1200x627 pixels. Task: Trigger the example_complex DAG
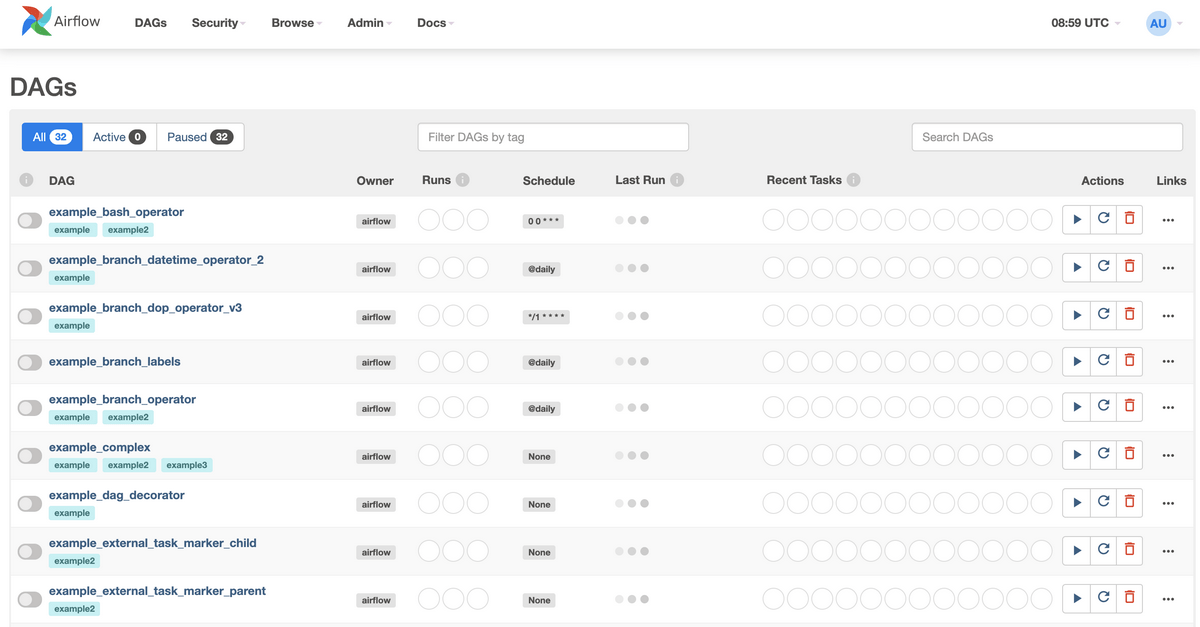[x=1076, y=455]
